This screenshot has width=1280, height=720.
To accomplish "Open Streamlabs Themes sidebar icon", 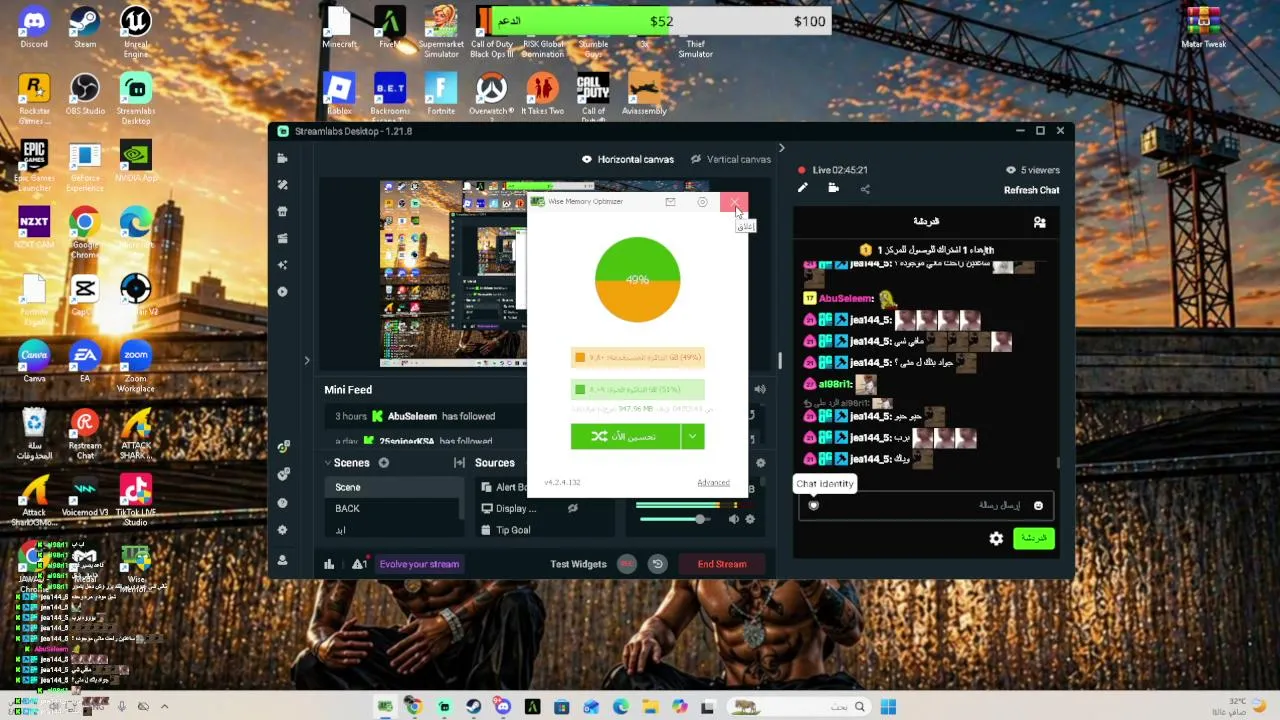I will 283,185.
